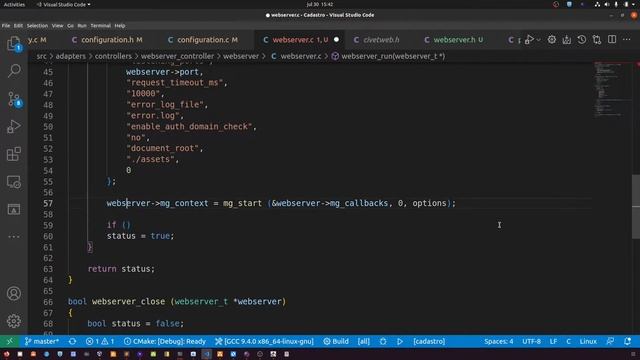Synchronize changes from the status bar

click(x=72, y=341)
